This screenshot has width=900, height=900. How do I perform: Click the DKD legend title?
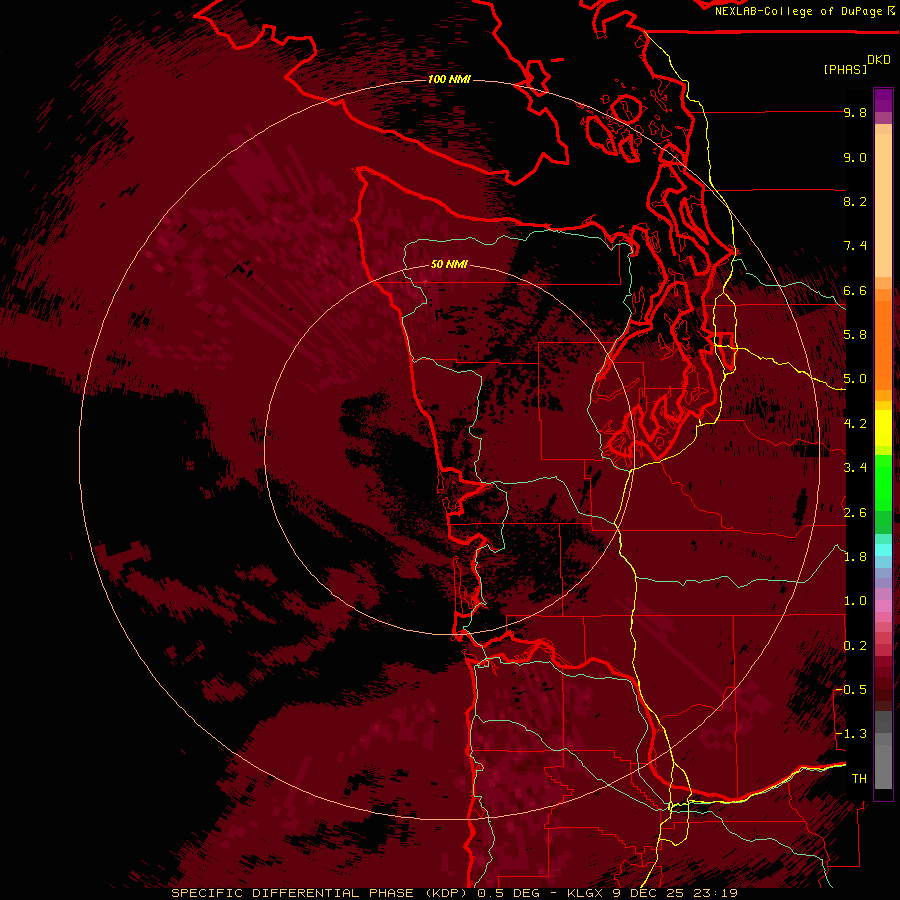click(x=879, y=60)
